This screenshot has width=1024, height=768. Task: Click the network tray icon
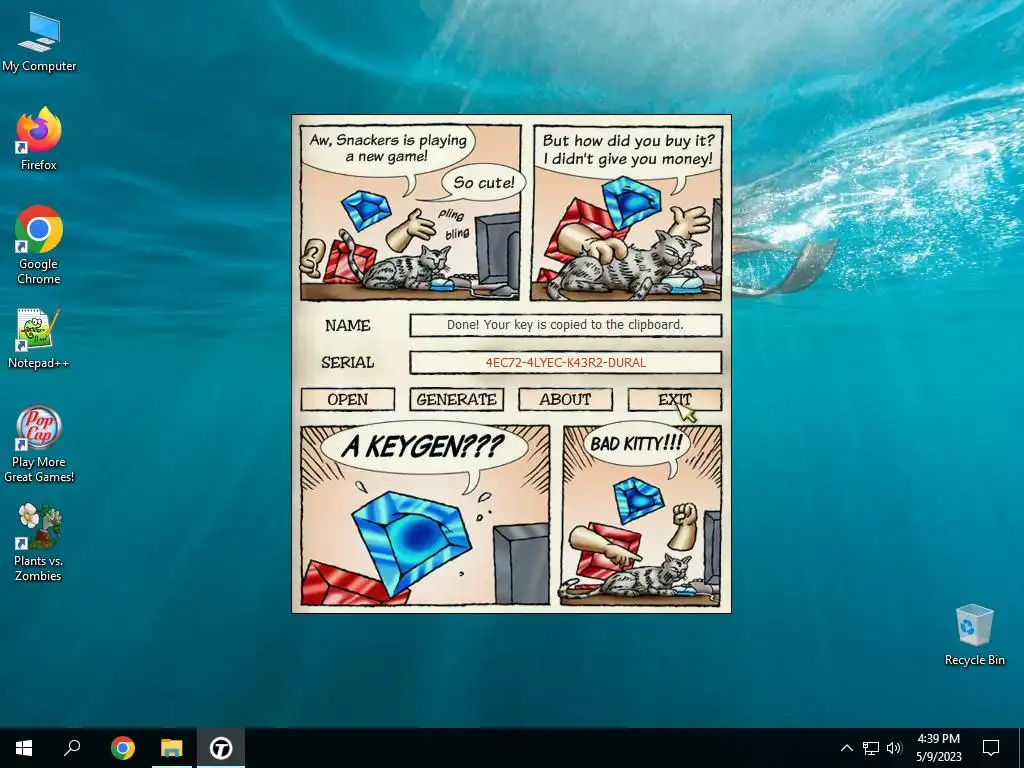[871, 748]
